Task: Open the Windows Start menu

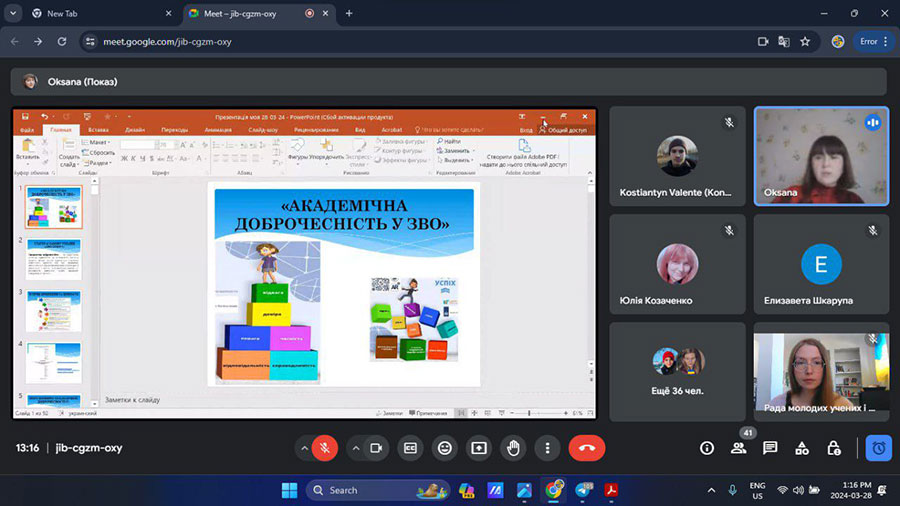Action: (289, 491)
